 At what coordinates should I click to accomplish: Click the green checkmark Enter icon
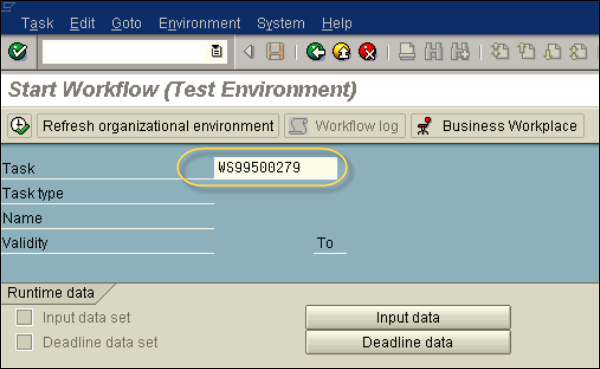click(18, 52)
